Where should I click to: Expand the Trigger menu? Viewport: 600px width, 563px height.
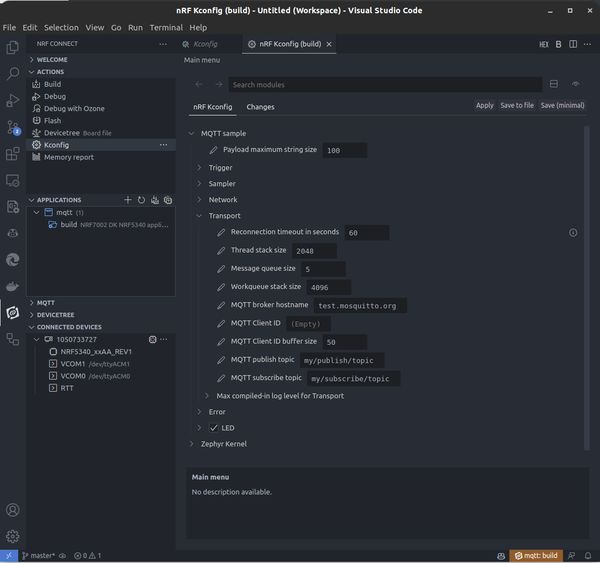click(x=199, y=168)
